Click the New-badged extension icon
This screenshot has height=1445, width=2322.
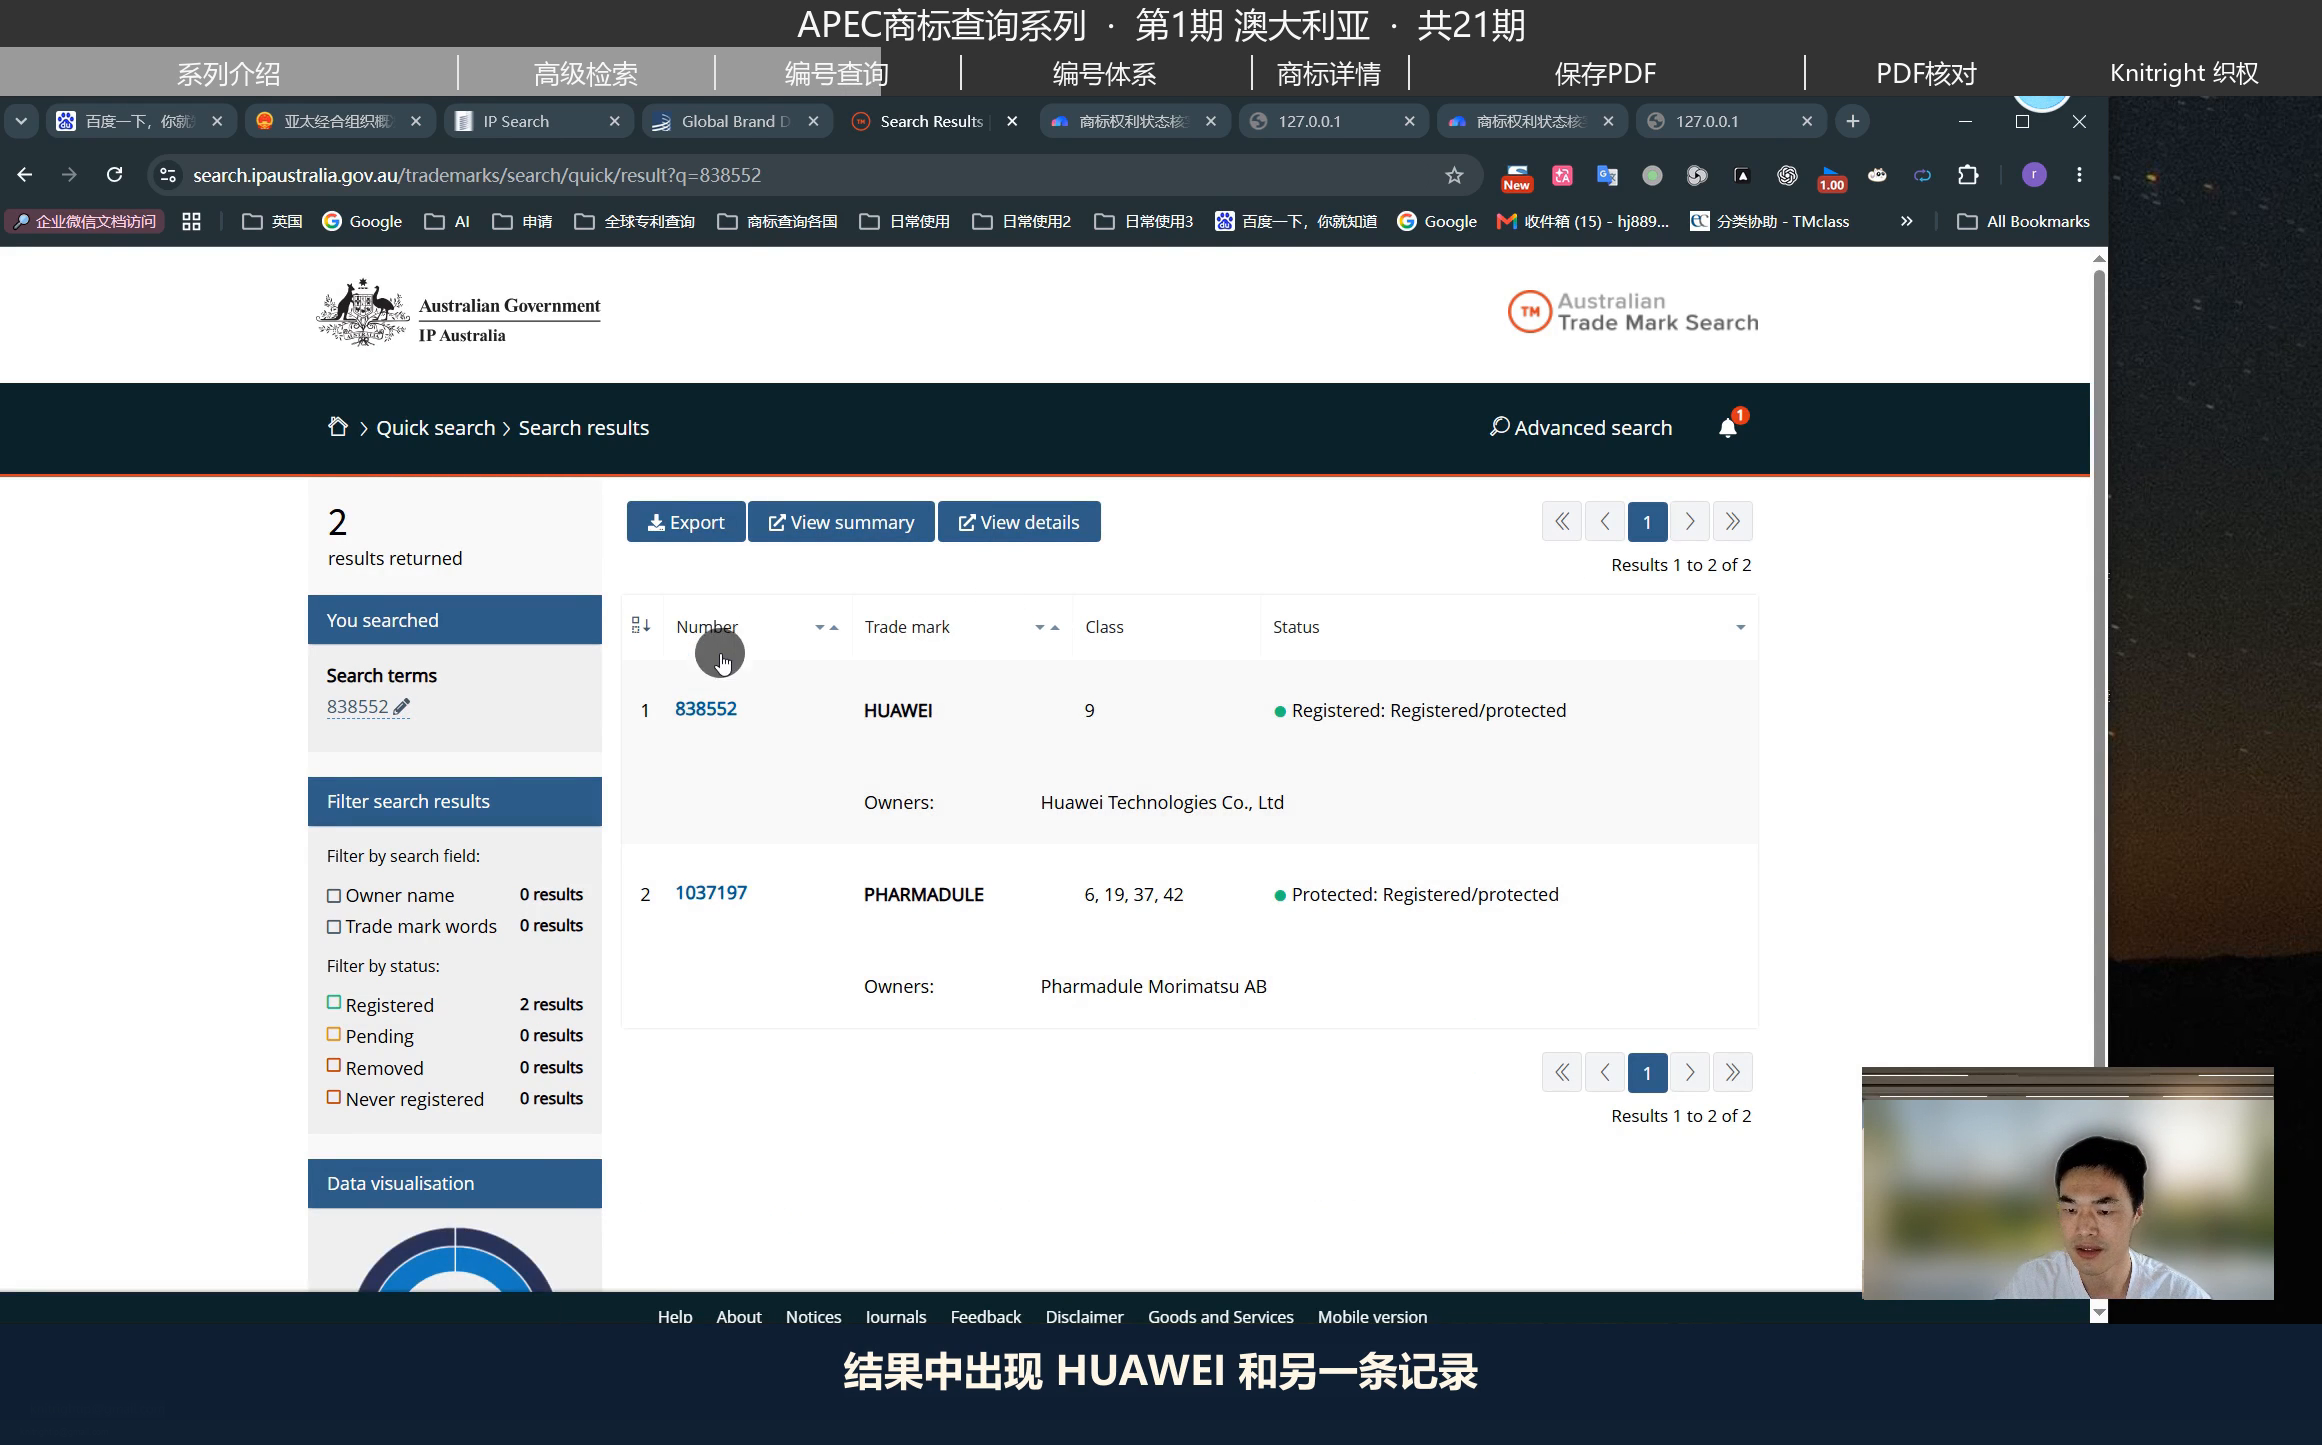coord(1516,177)
